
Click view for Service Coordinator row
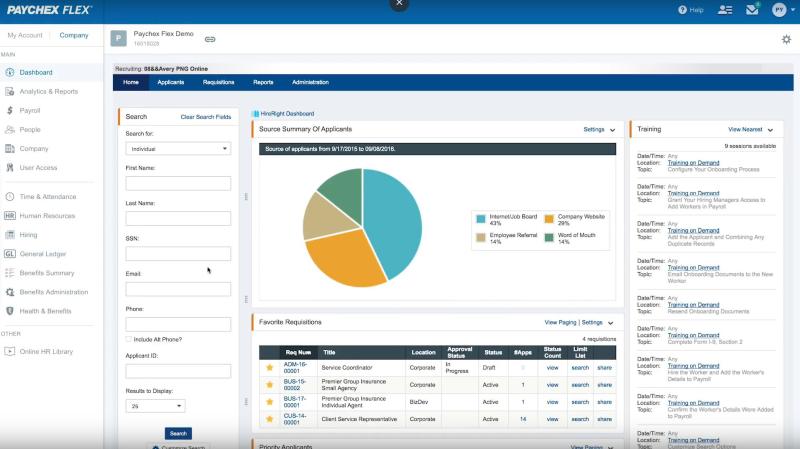[553, 367]
